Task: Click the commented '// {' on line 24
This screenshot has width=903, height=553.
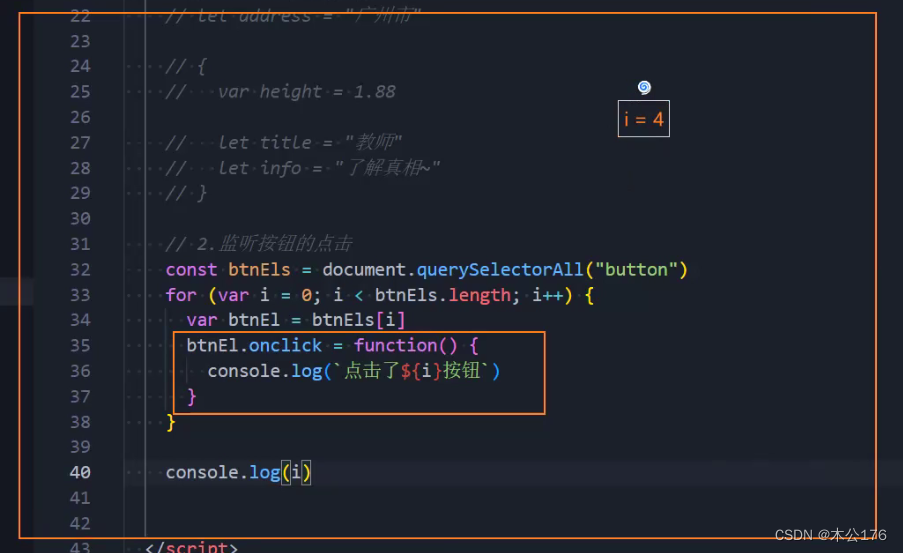Action: click(x=185, y=66)
